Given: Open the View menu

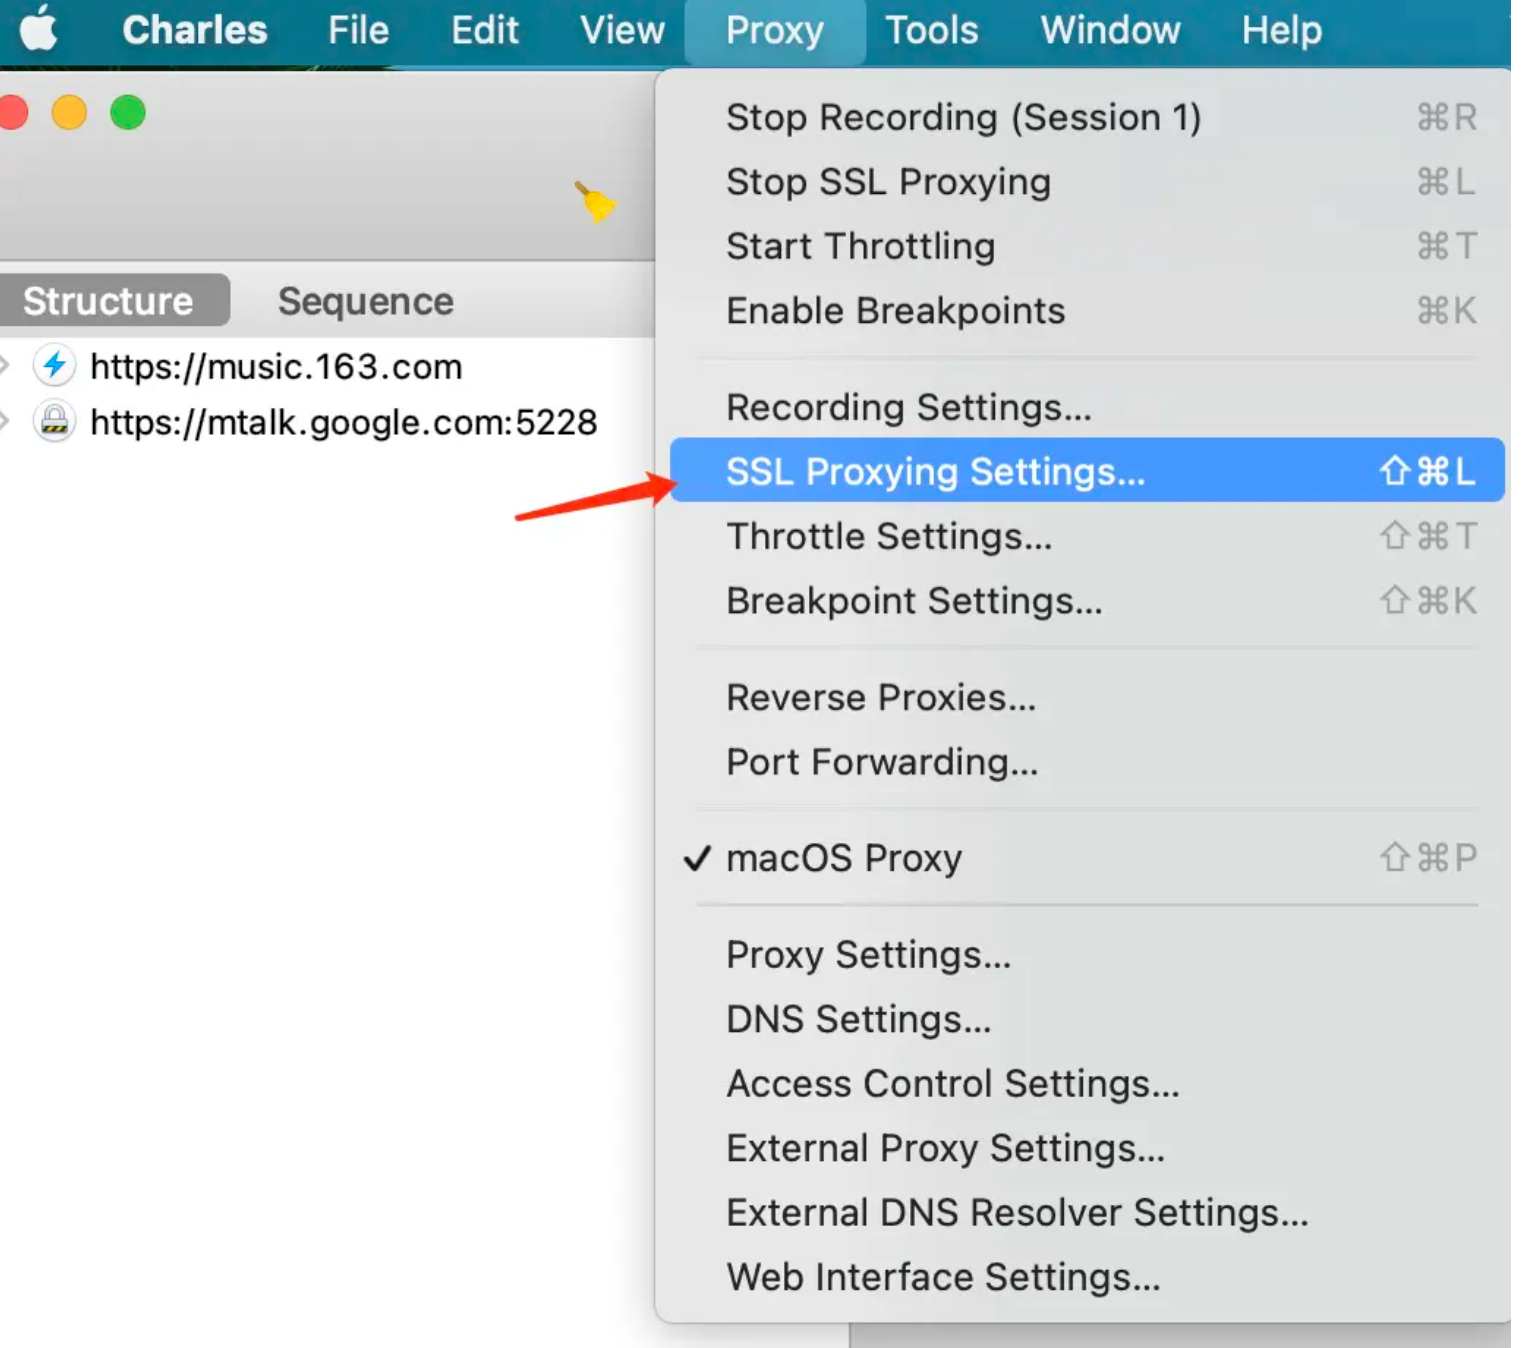Looking at the screenshot, I should pyautogui.click(x=622, y=30).
